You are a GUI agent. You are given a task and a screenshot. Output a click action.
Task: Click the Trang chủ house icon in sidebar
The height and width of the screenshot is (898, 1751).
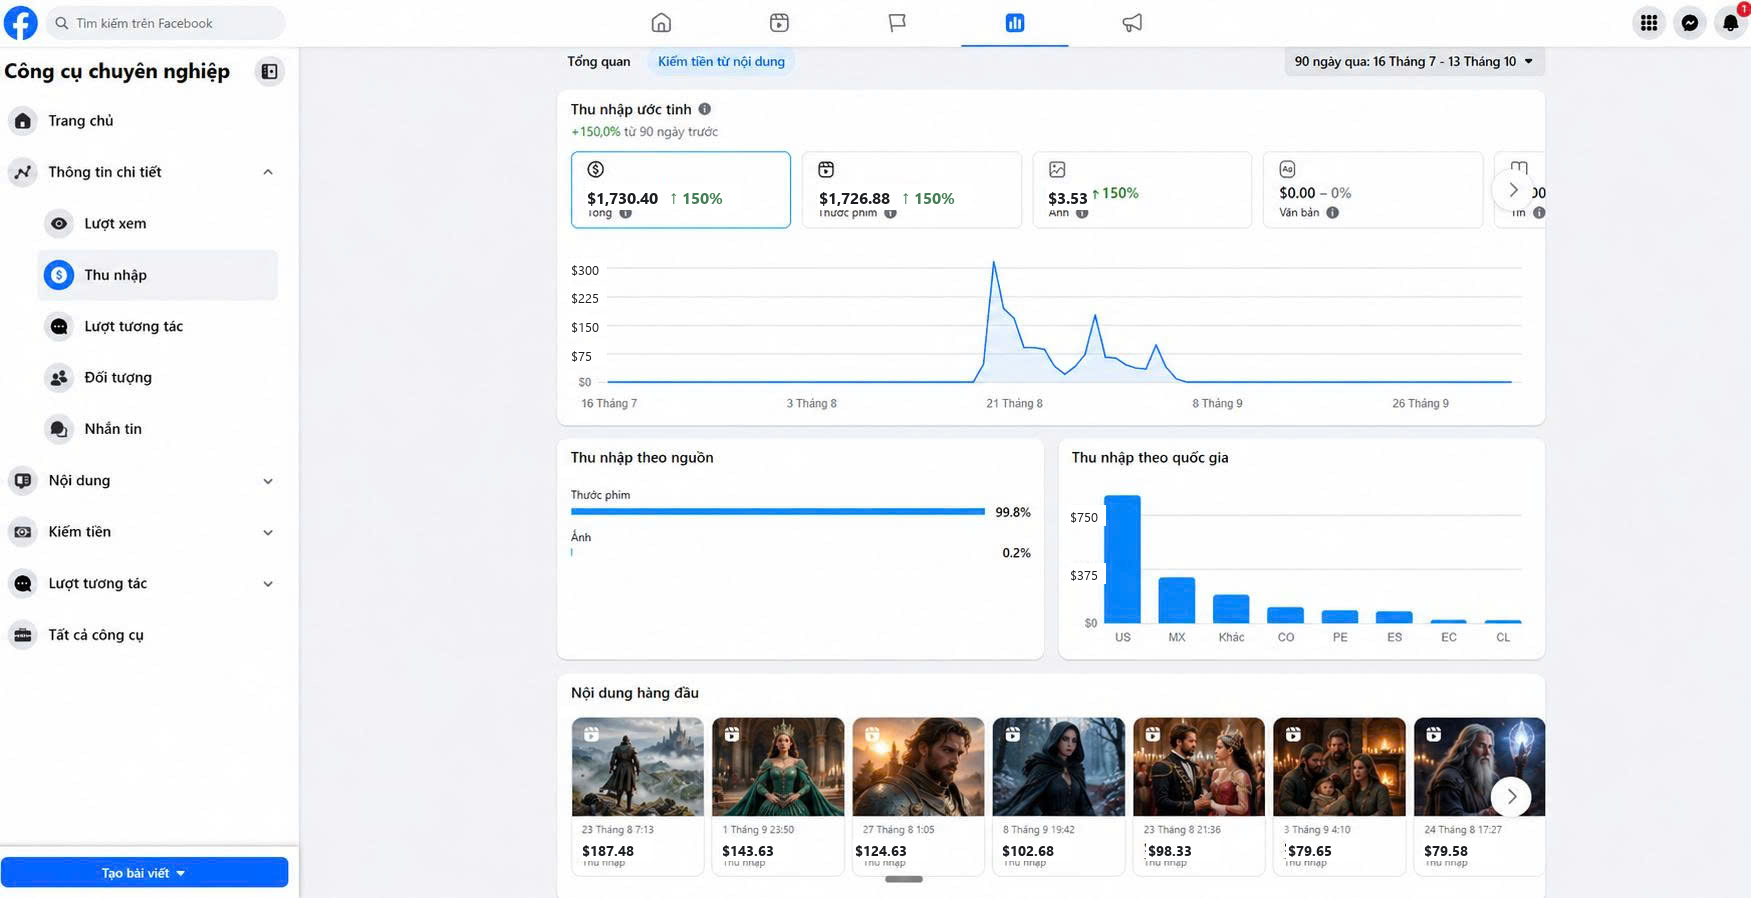tap(23, 121)
